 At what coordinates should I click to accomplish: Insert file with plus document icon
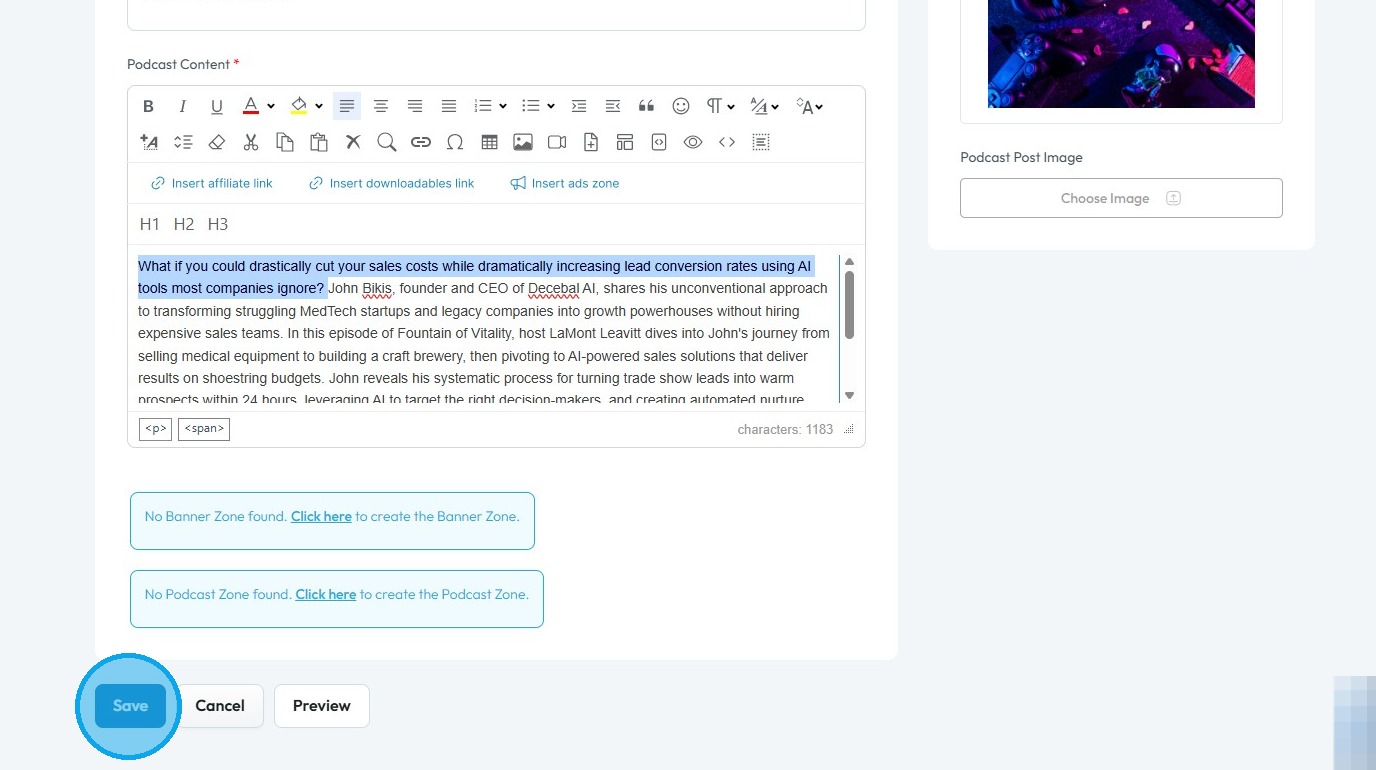[591, 142]
